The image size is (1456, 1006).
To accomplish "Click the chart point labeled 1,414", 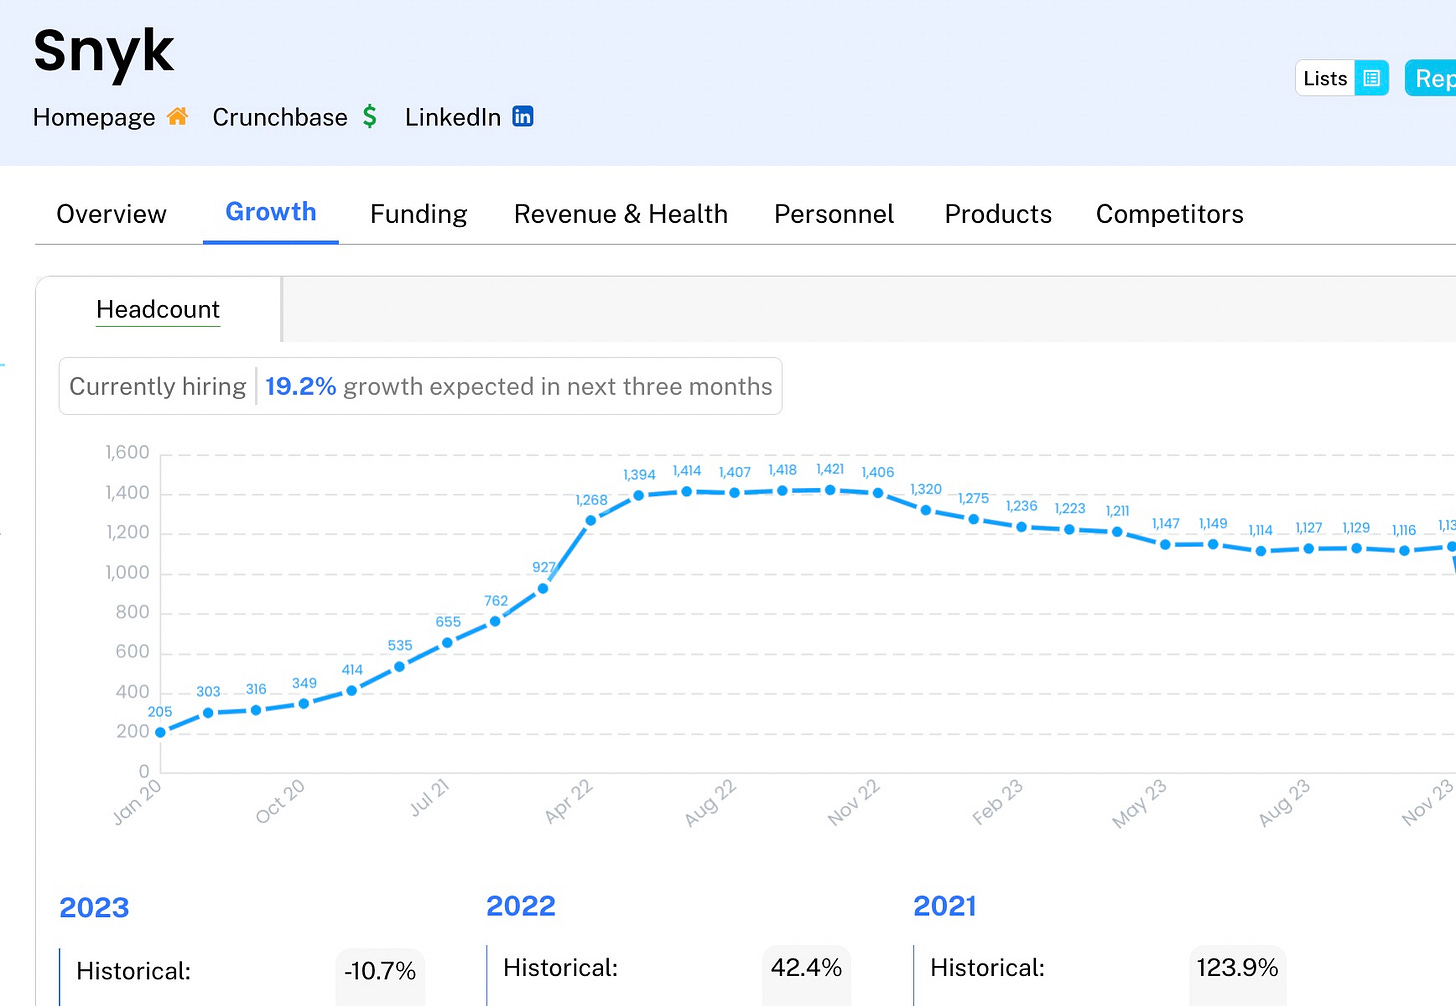I will click(686, 491).
